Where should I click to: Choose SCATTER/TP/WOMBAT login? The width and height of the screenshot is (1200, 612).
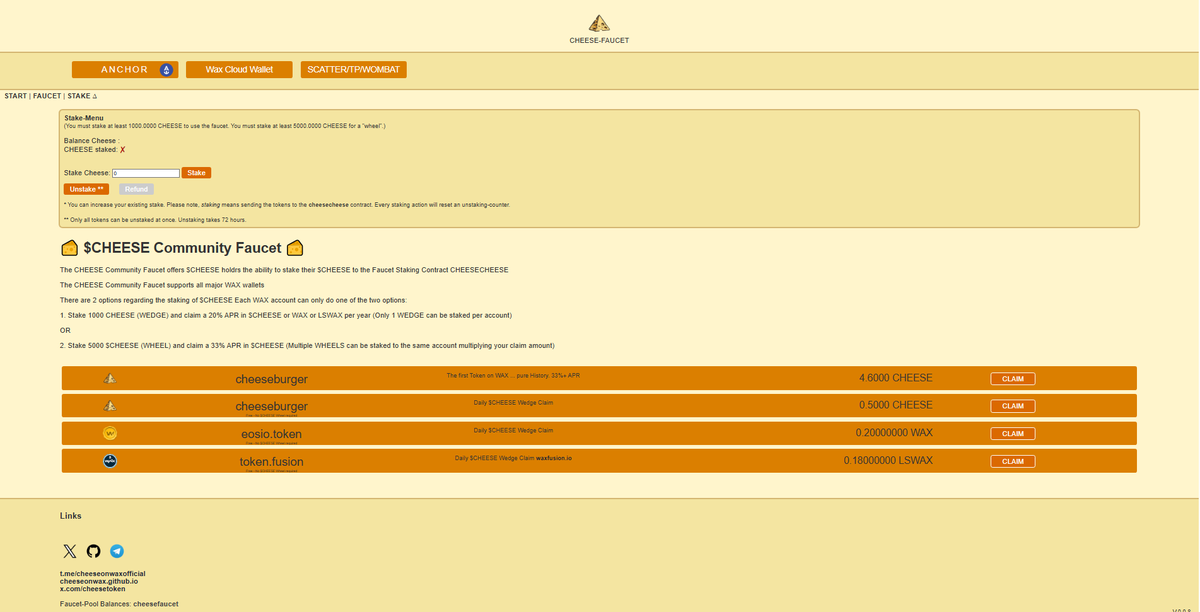click(x=354, y=69)
